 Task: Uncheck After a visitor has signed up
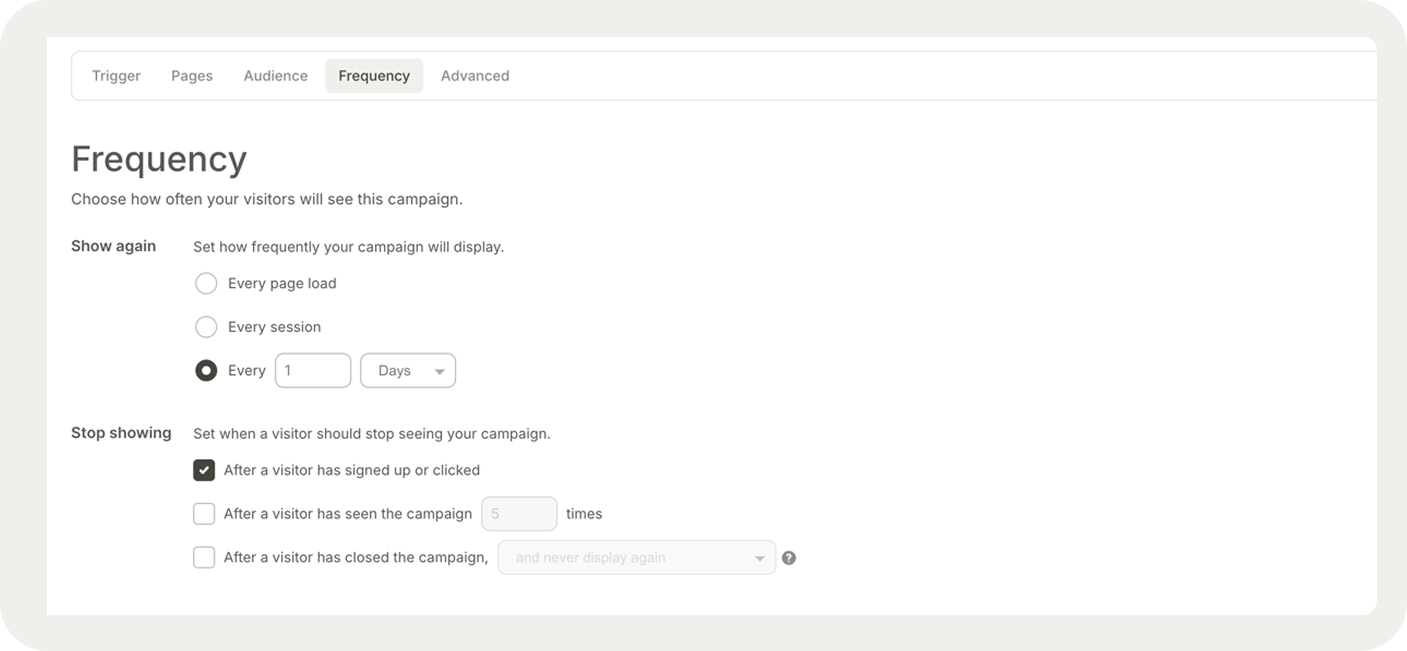pyautogui.click(x=204, y=470)
